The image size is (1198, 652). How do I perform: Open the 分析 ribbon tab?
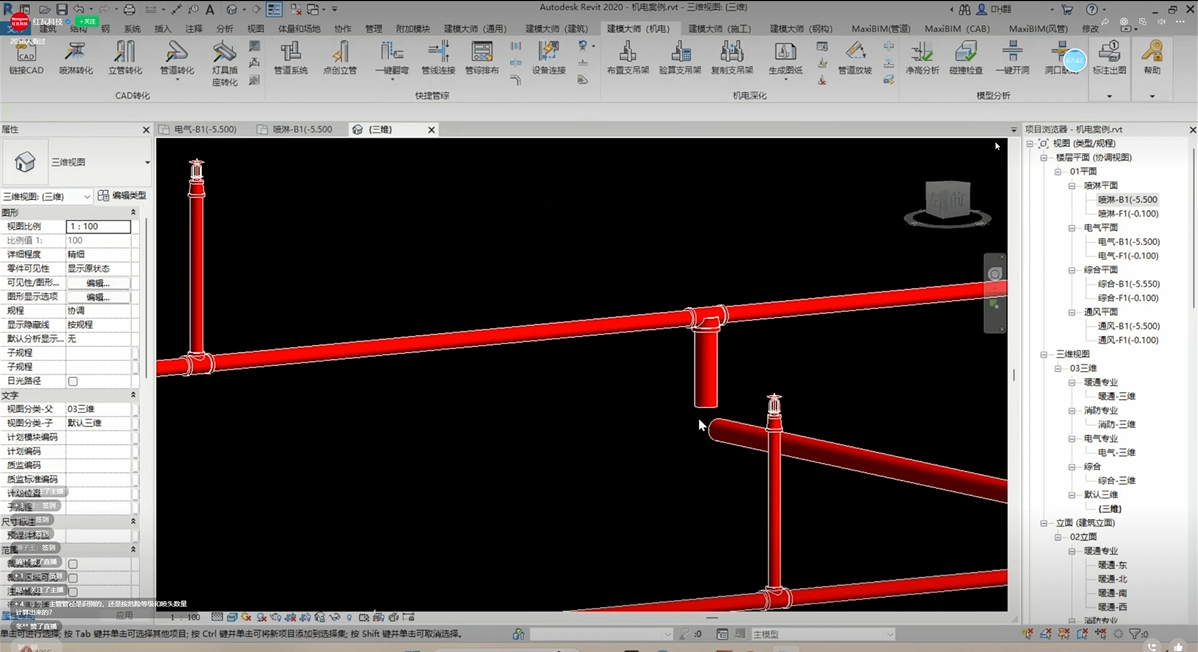(225, 29)
